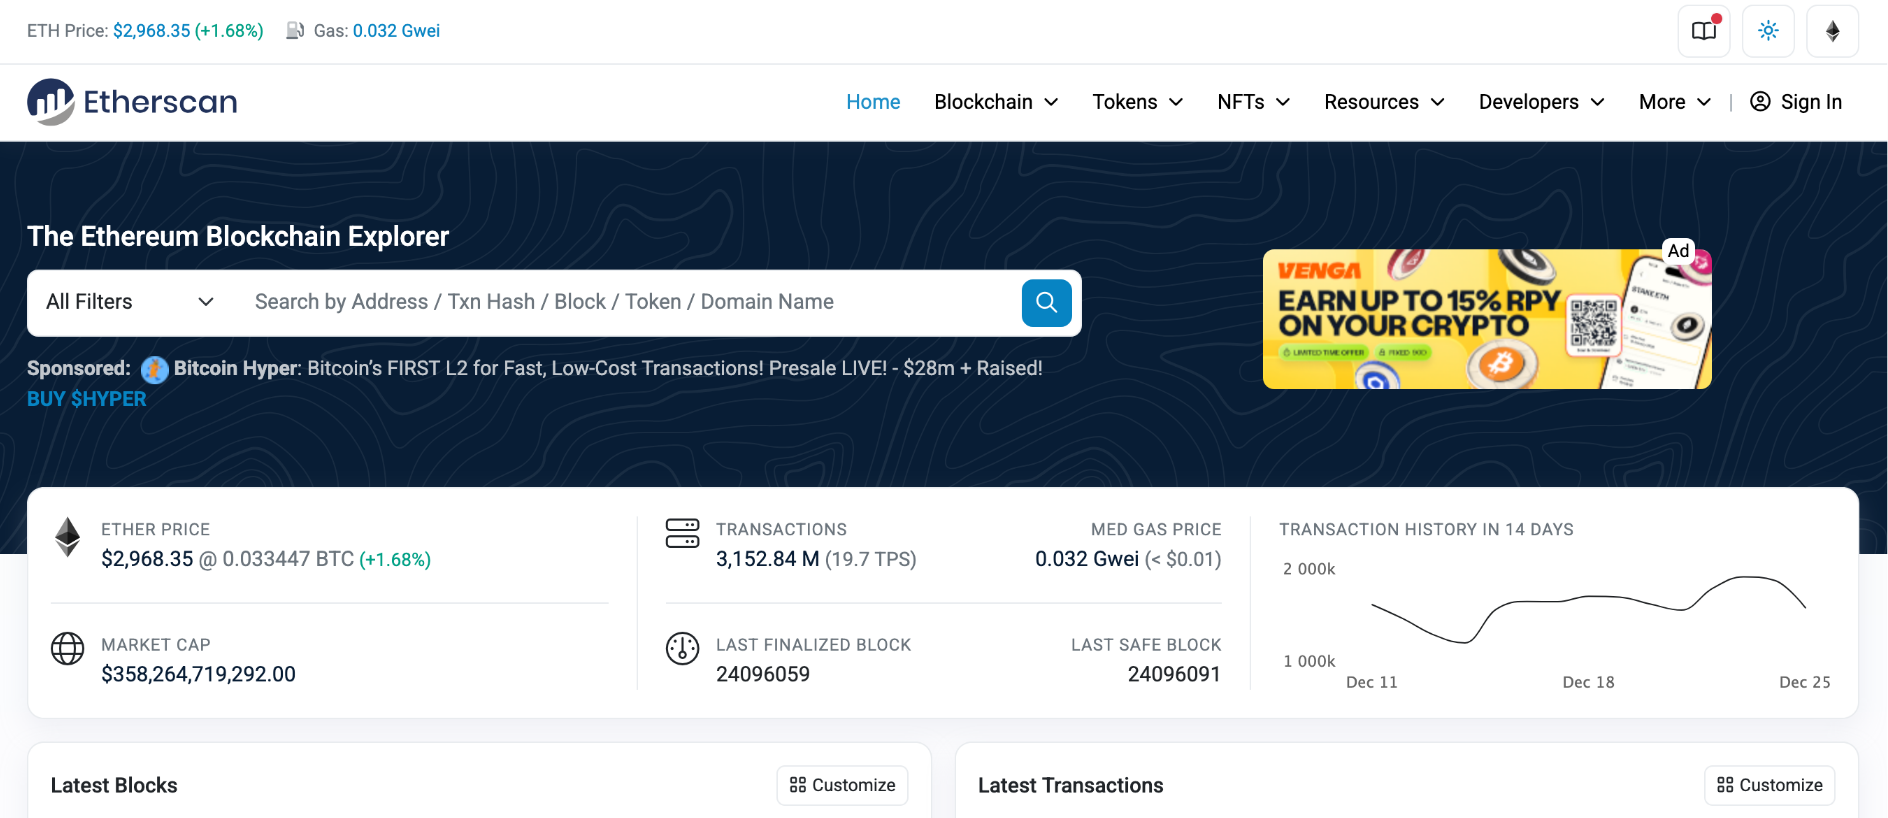Click the Transactions server icon
1888x818 pixels.
(x=683, y=533)
